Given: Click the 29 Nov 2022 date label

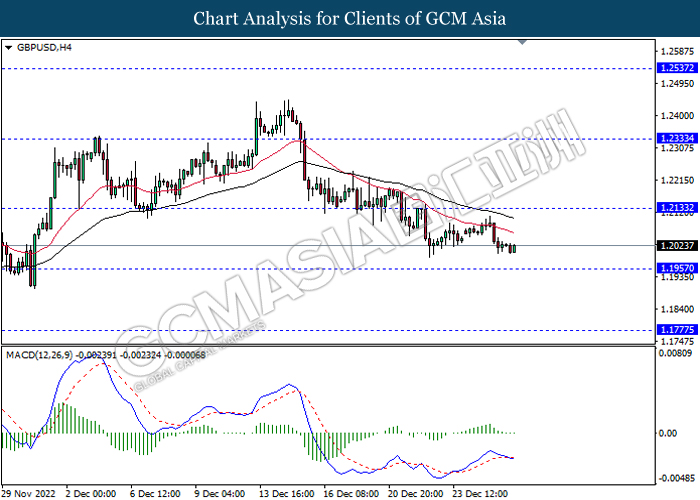Looking at the screenshot, I should [29, 493].
